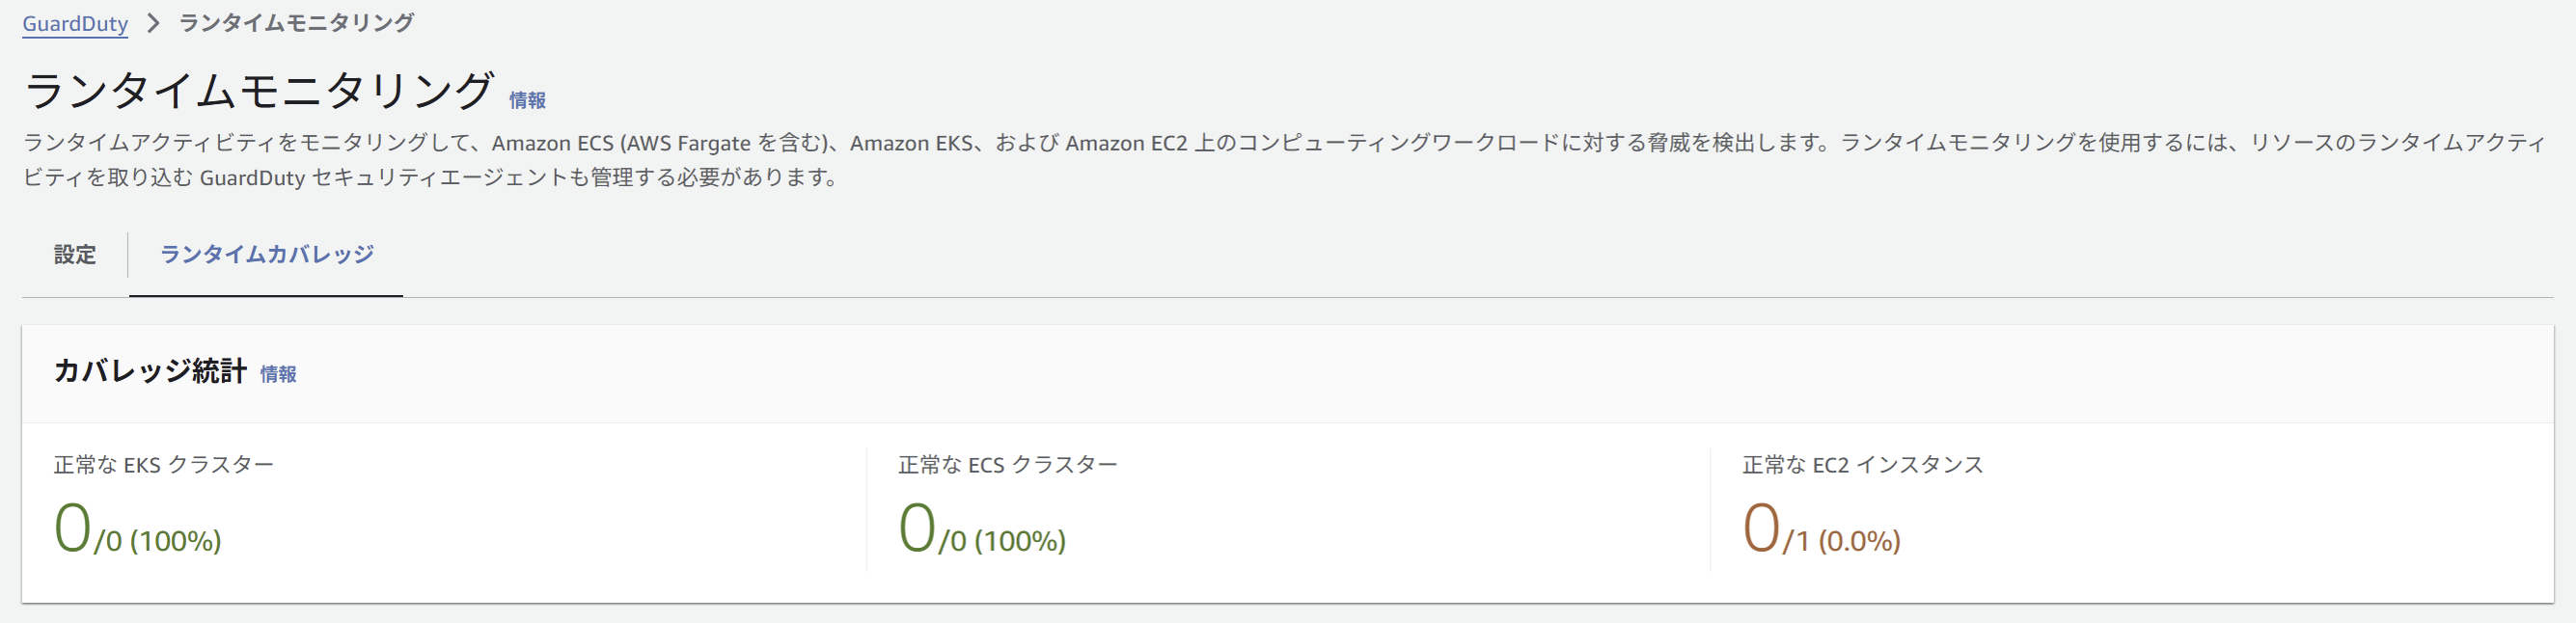Click the 正常な EC2 インスタンス label

1862,465
